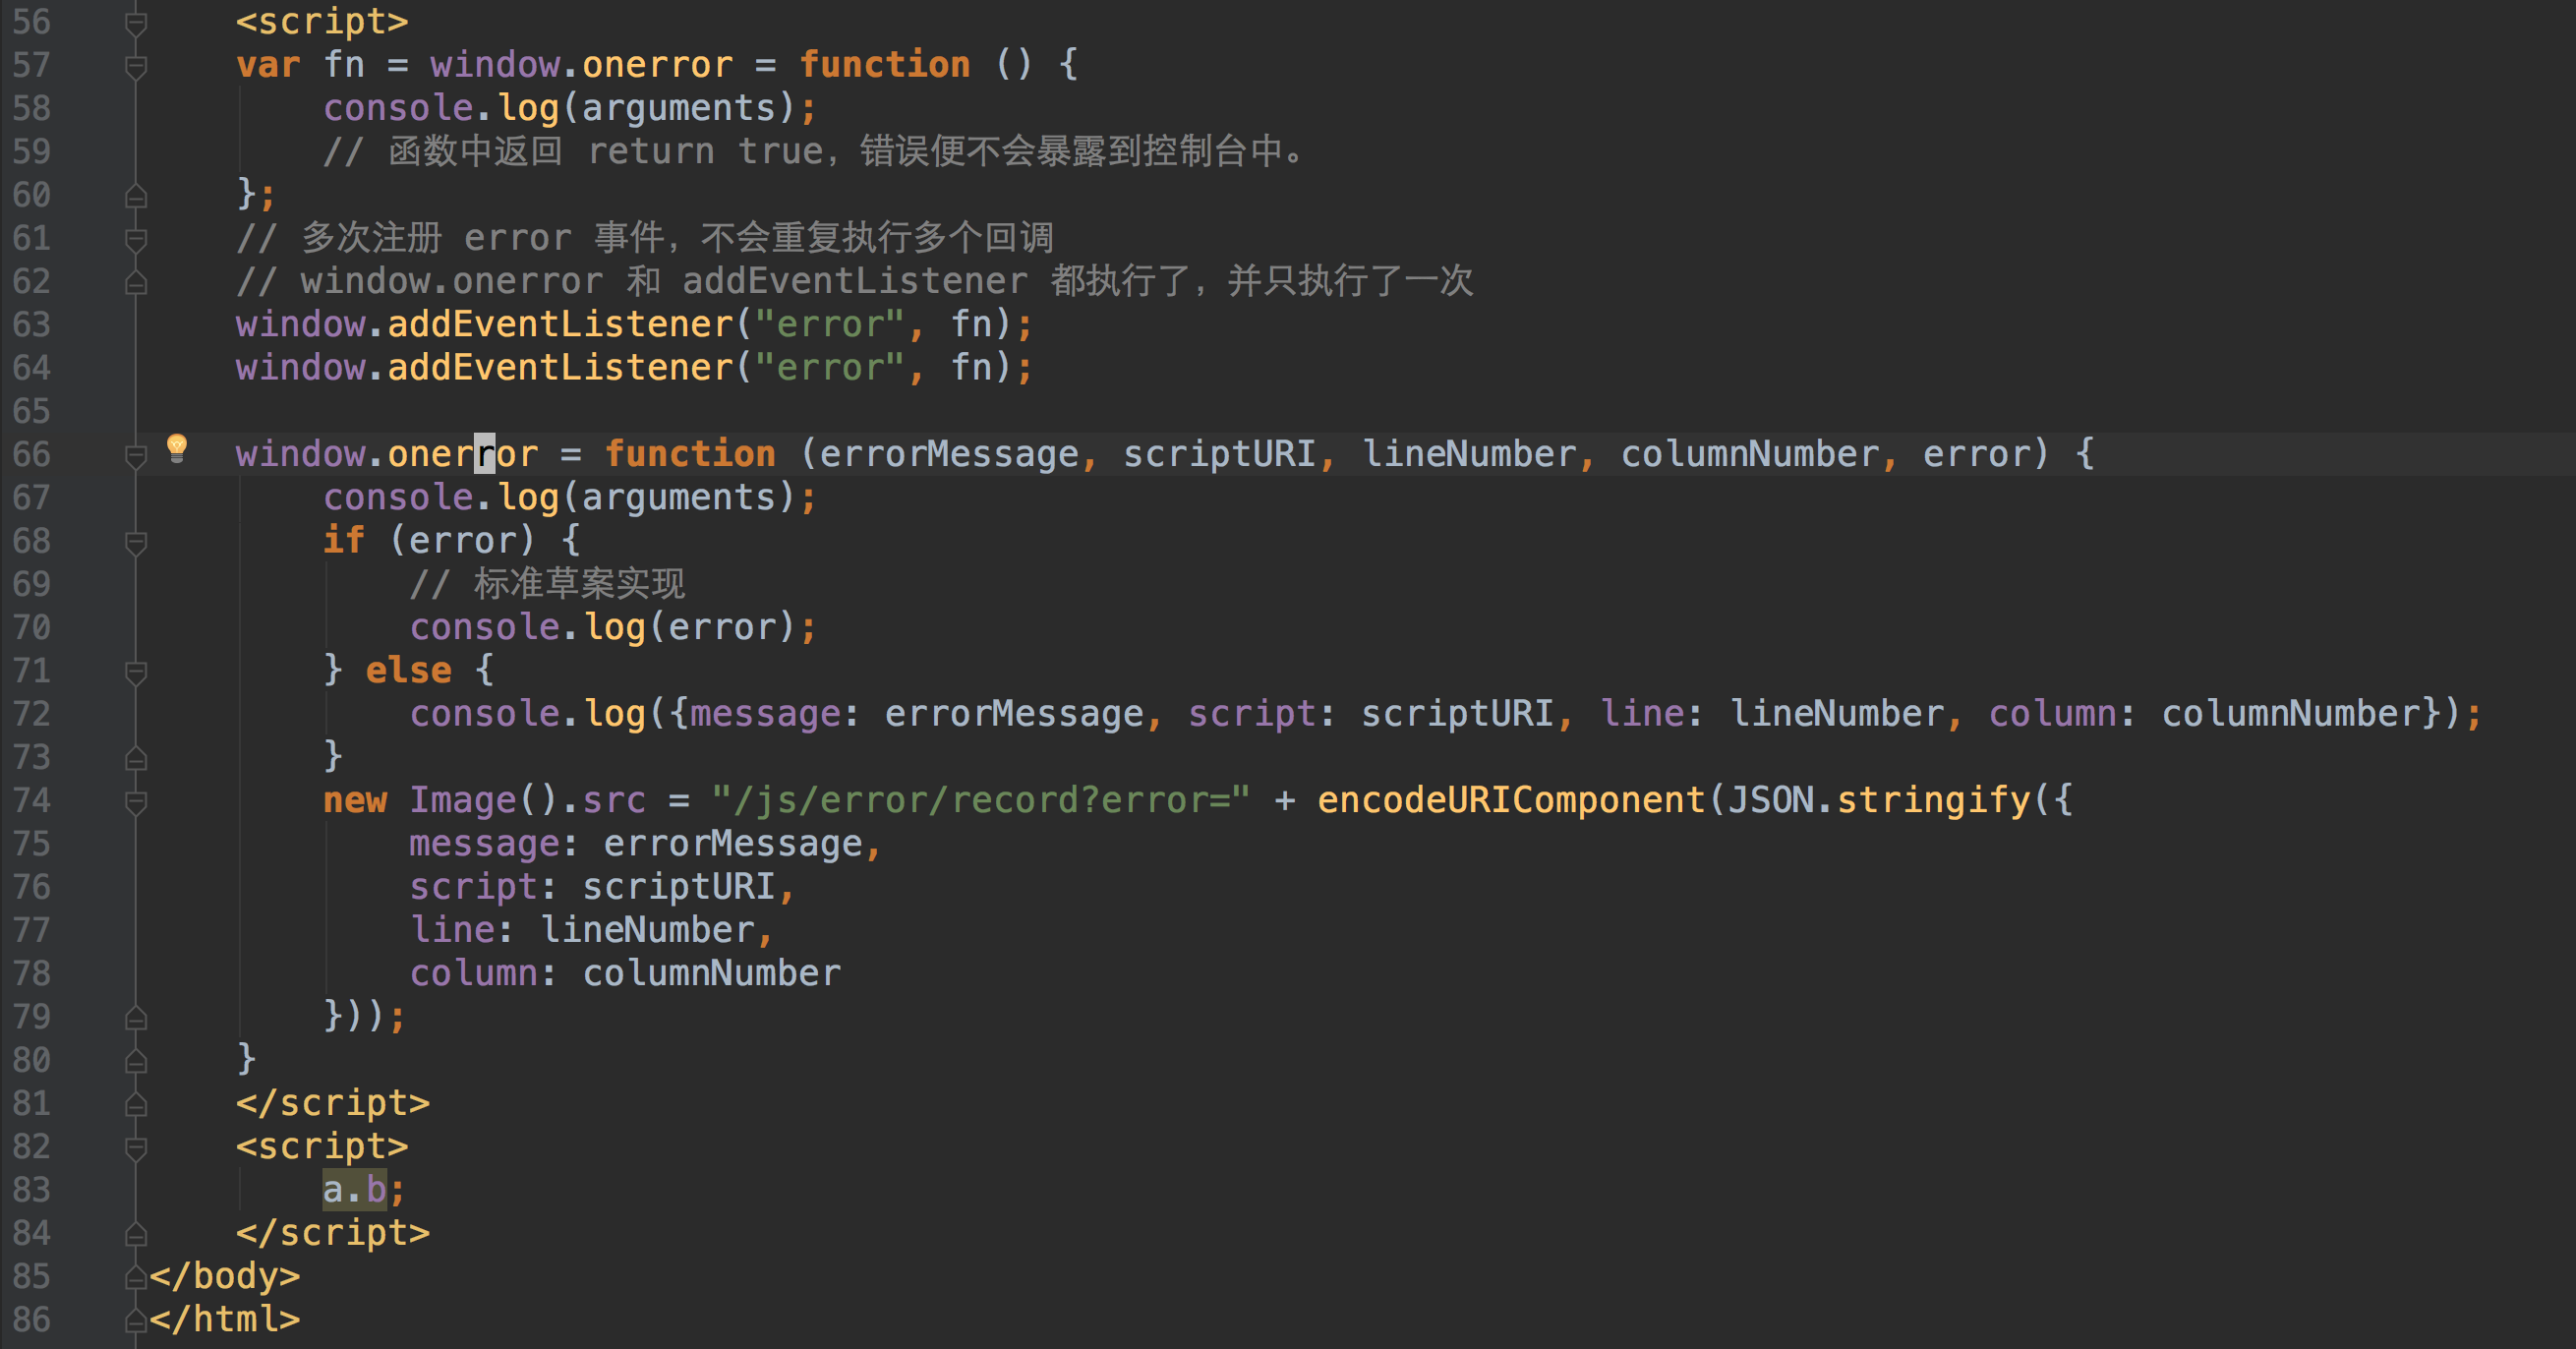Click the "/js/error/record?error=" string literal
The height and width of the screenshot is (1349, 2576).
(x=980, y=800)
